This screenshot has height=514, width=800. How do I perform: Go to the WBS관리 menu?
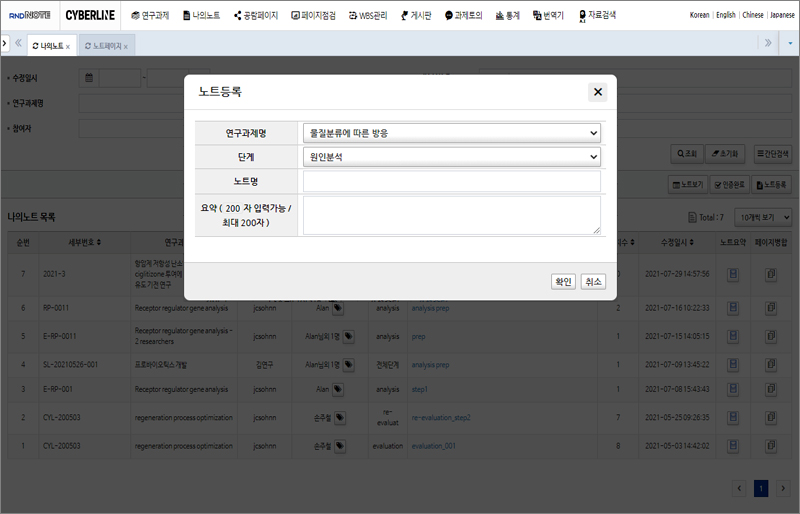click(x=367, y=16)
